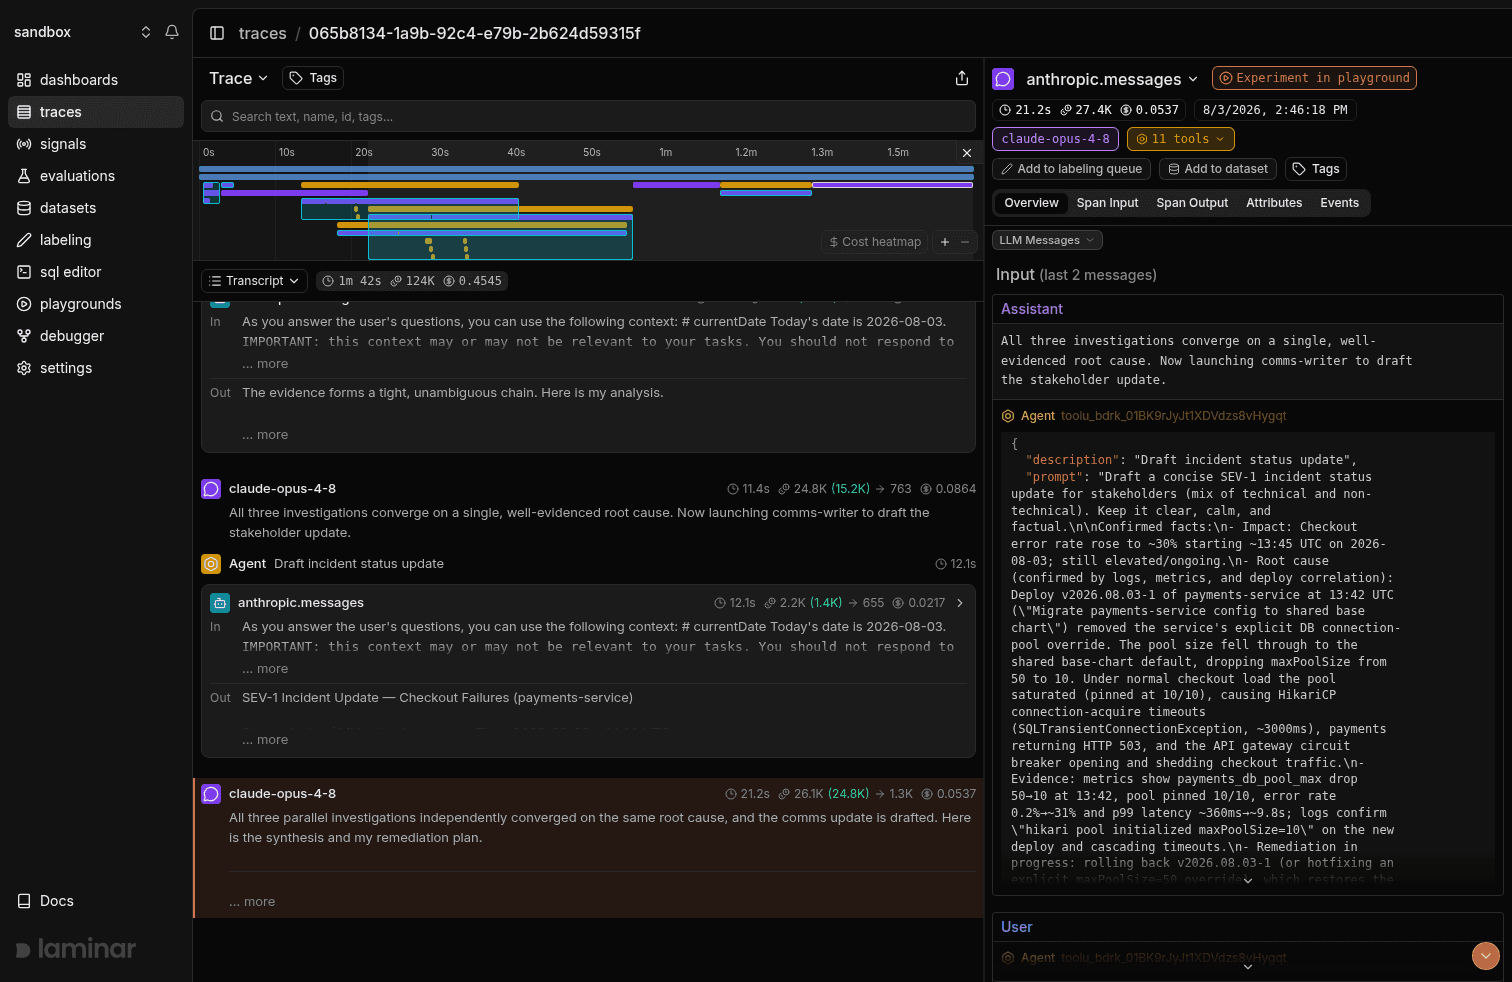Focus the search text input
Image resolution: width=1512 pixels, height=982 pixels.
point(588,116)
